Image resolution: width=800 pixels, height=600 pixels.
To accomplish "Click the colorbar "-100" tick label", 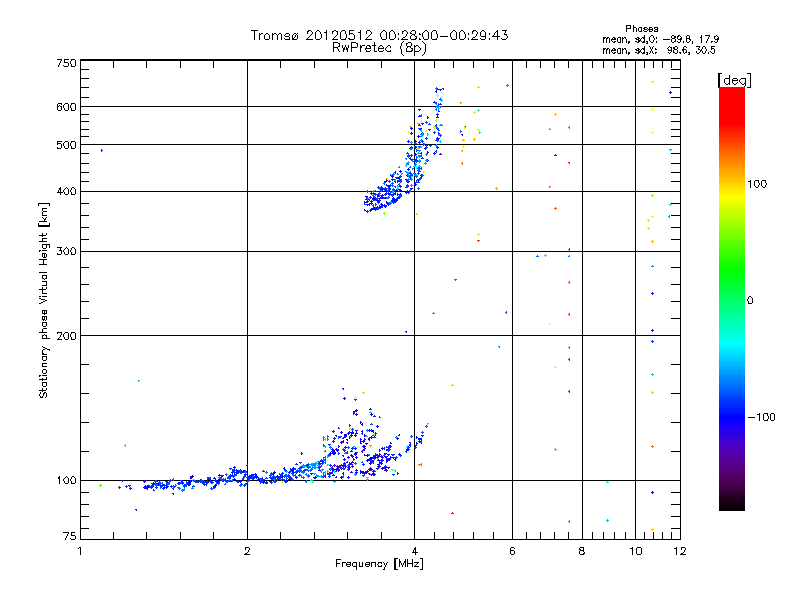I will (761, 417).
